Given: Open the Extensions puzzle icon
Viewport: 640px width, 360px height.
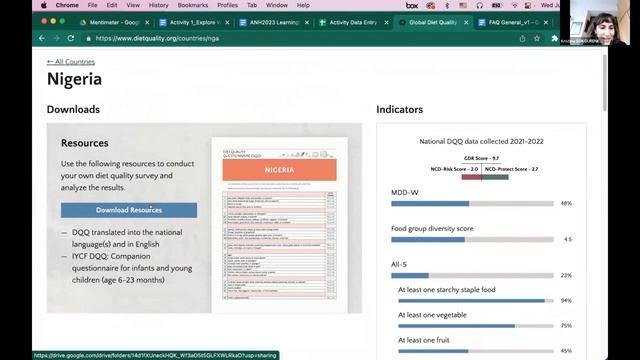Looking at the screenshot, I should (x=554, y=38).
